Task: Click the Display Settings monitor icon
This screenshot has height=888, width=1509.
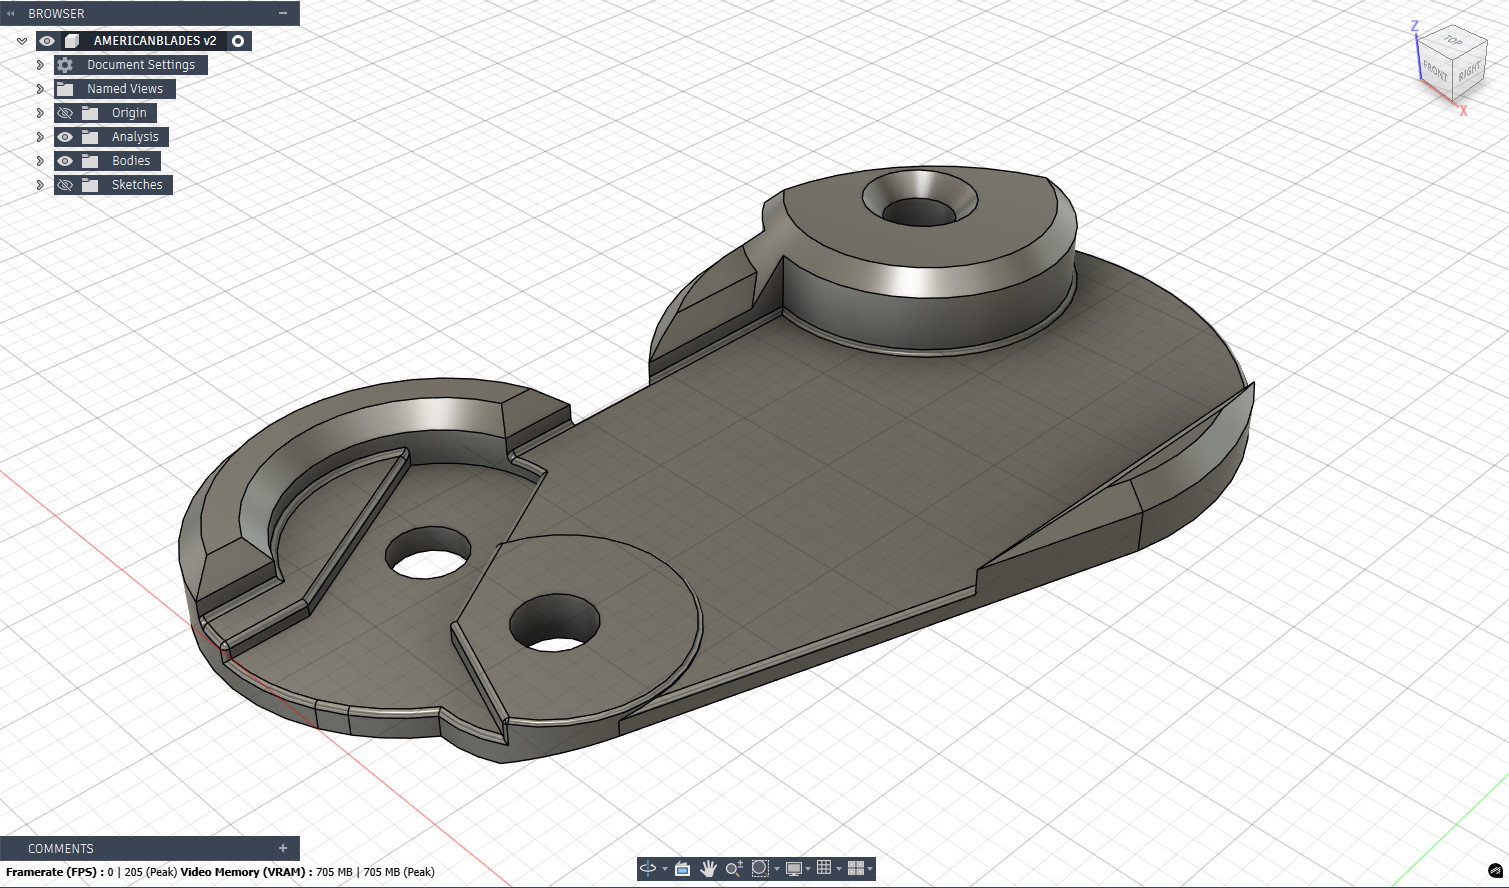Action: (x=793, y=869)
